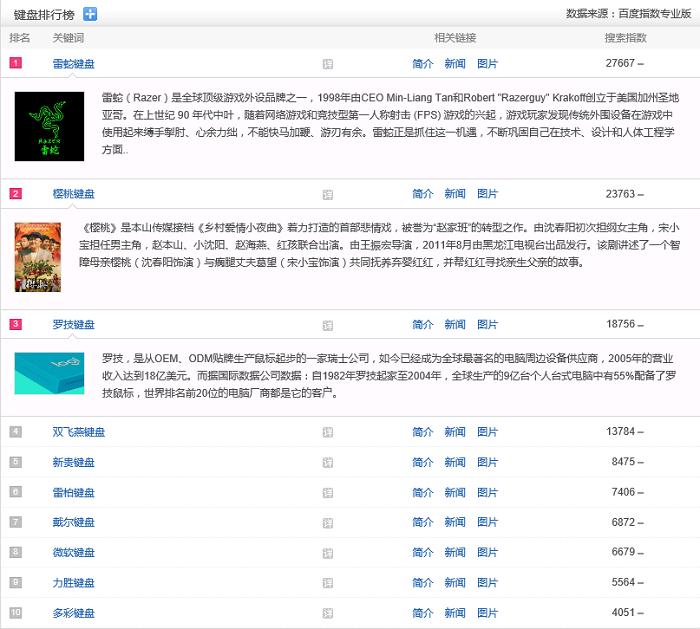Open 新闻 for 雷蛇键盘
This screenshot has width=700, height=629.
click(x=455, y=64)
